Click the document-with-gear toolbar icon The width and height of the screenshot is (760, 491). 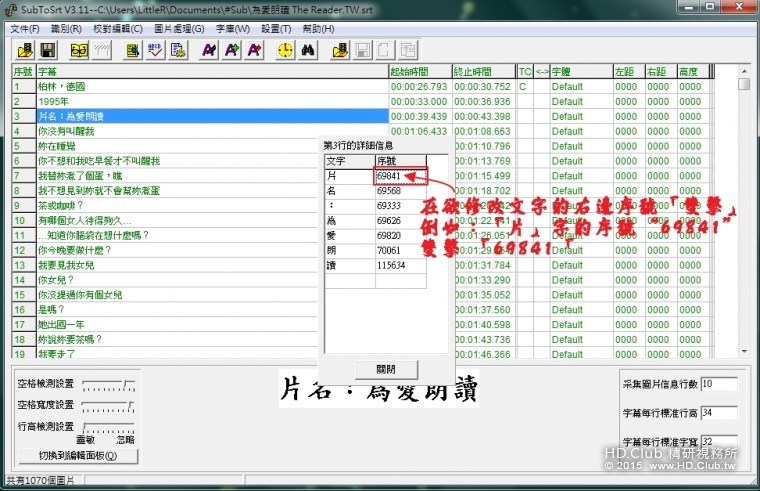pyautogui.click(x=178, y=50)
